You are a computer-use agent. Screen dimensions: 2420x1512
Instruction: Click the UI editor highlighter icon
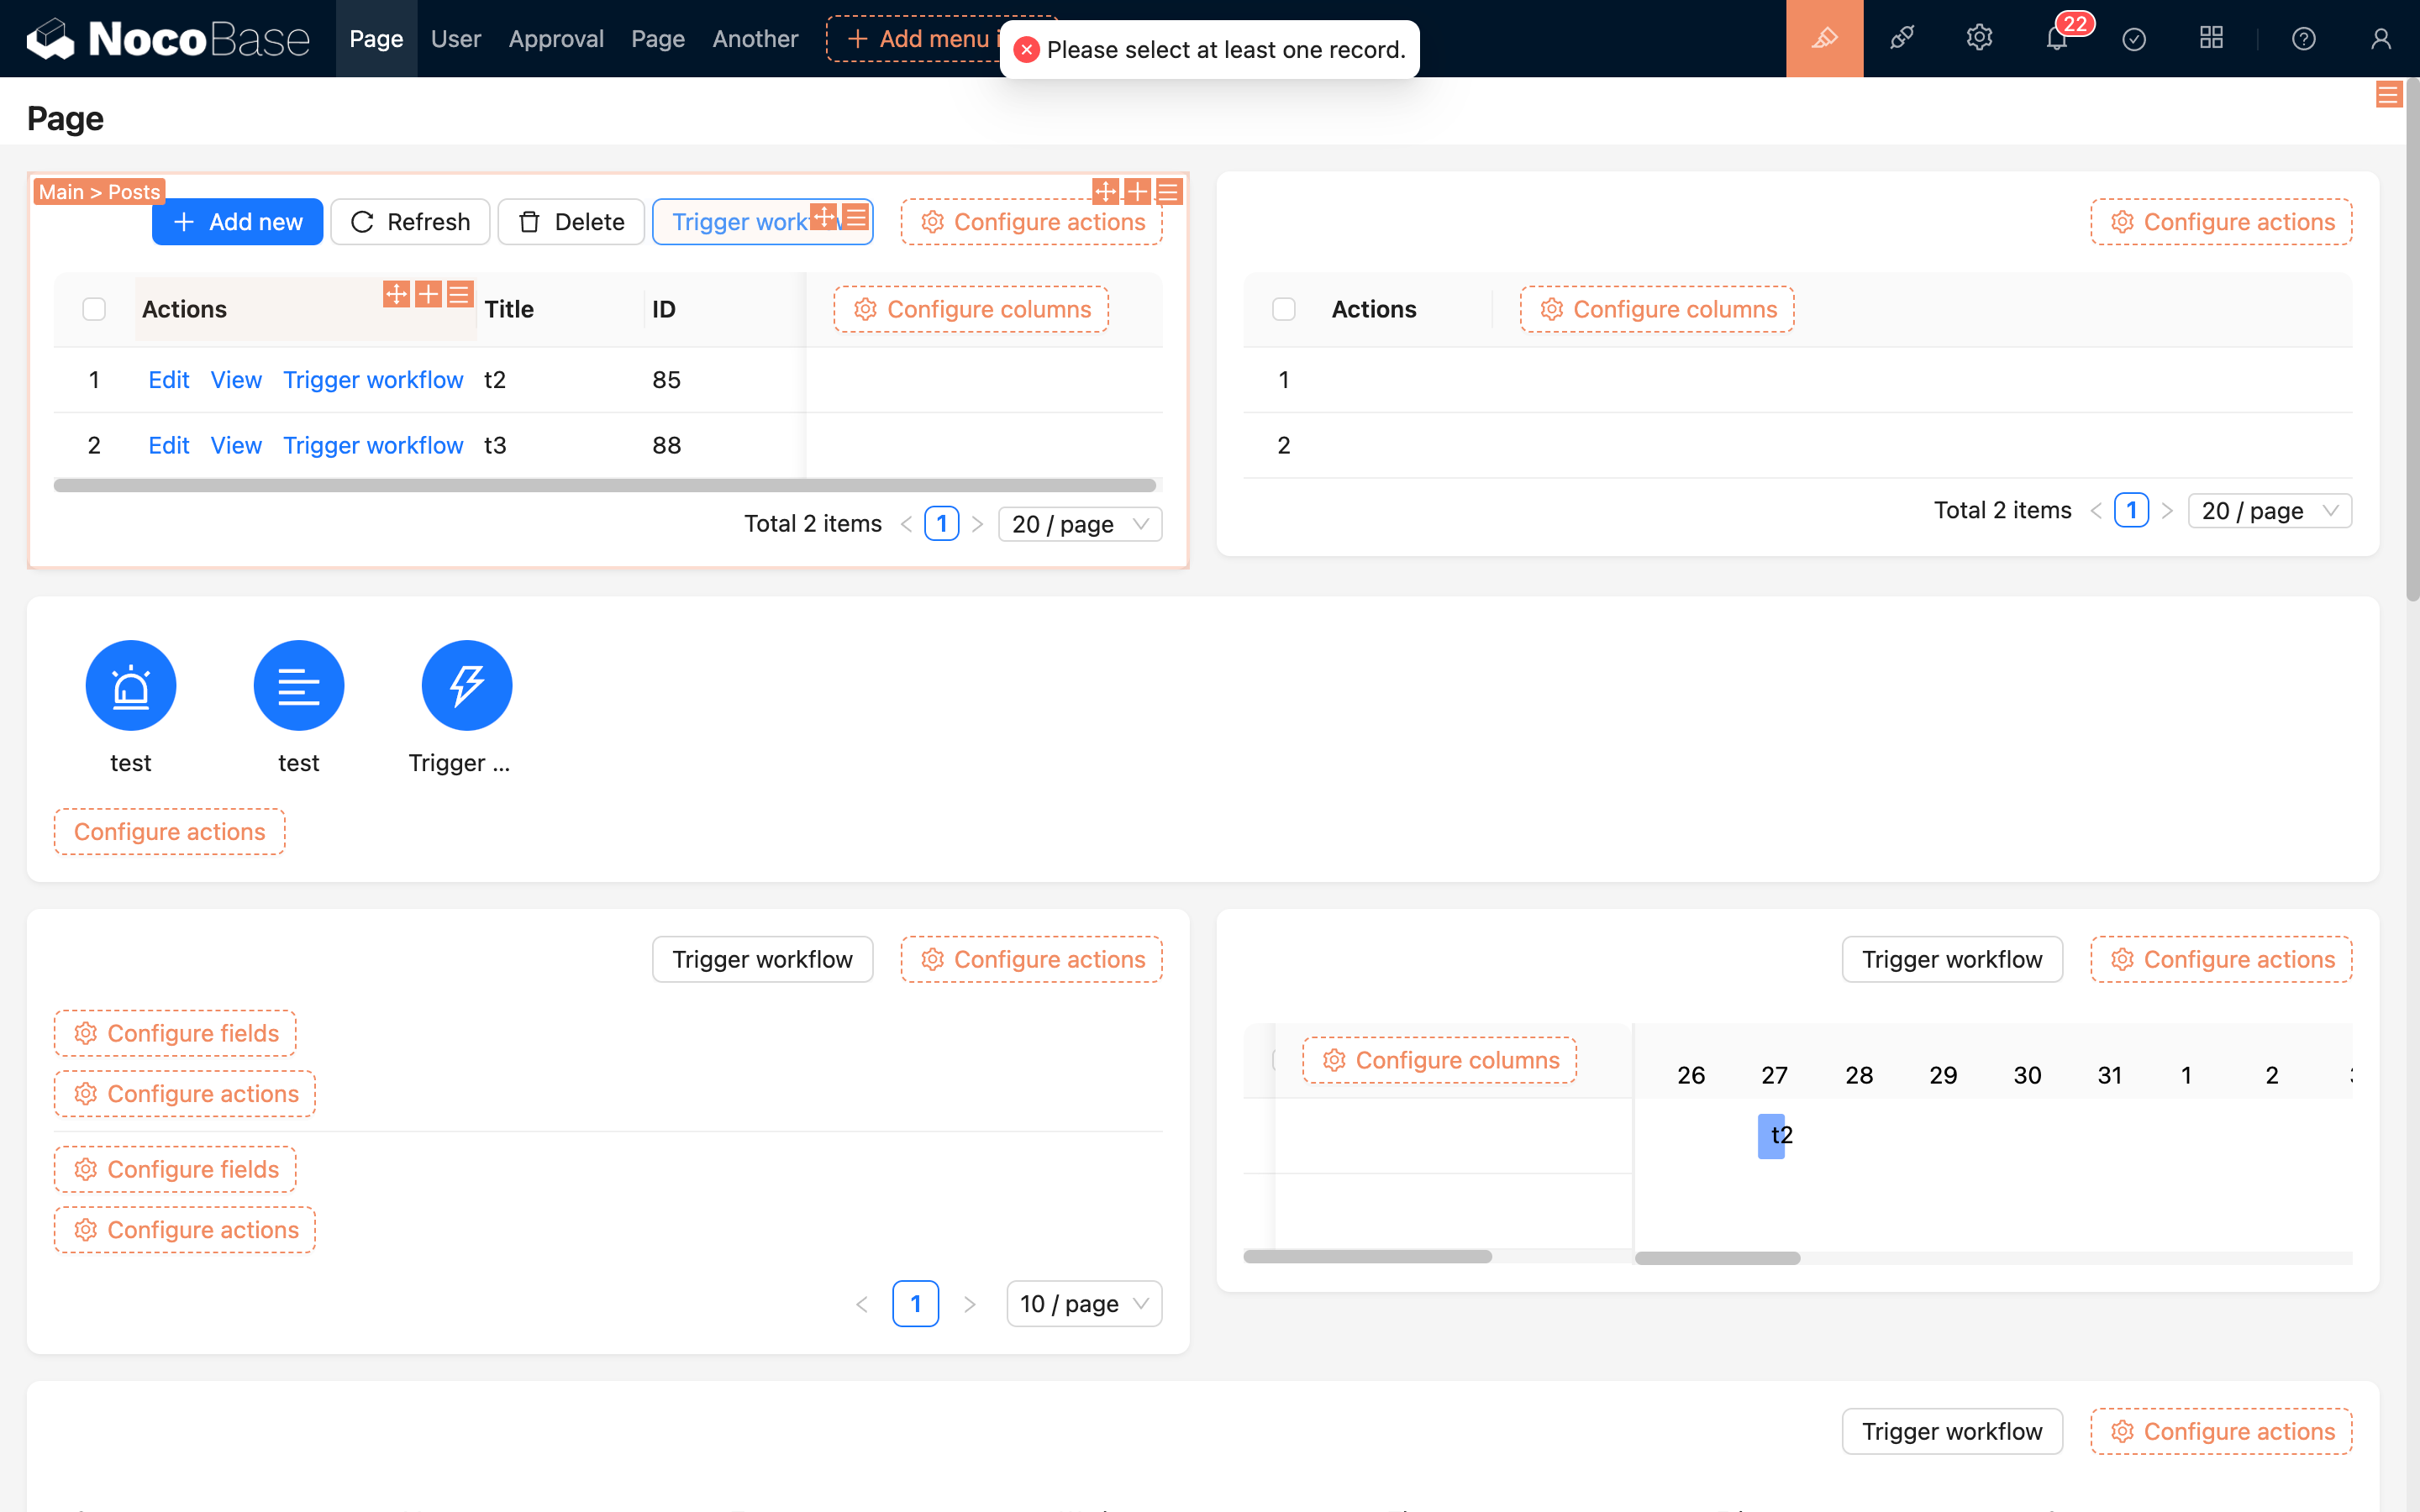click(x=1824, y=38)
